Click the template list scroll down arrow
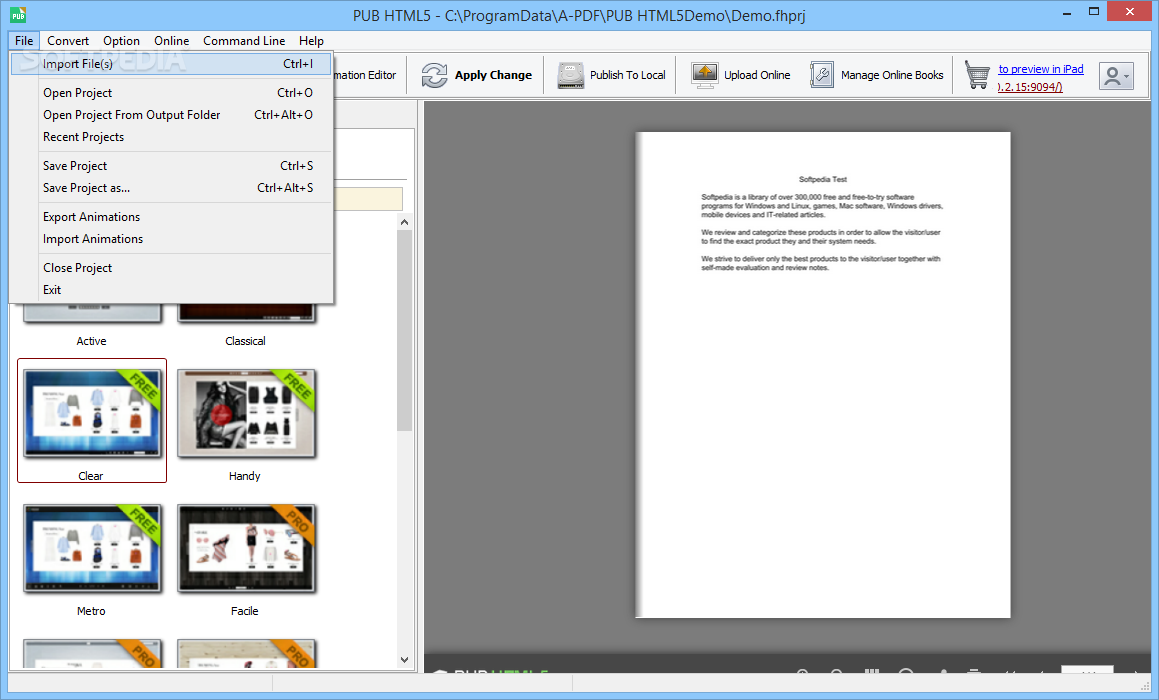 pyautogui.click(x=404, y=660)
